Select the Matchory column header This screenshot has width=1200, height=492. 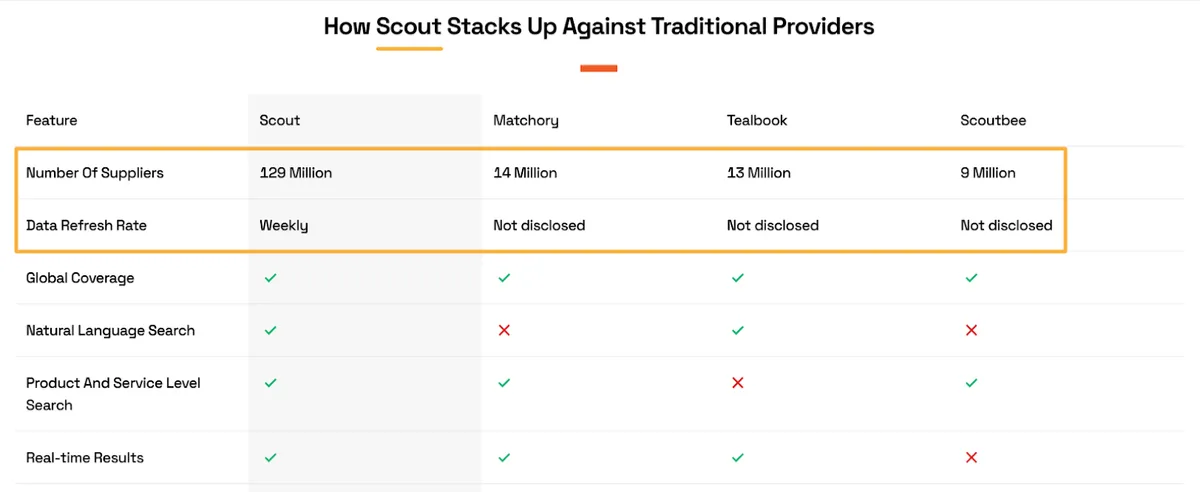coord(526,120)
